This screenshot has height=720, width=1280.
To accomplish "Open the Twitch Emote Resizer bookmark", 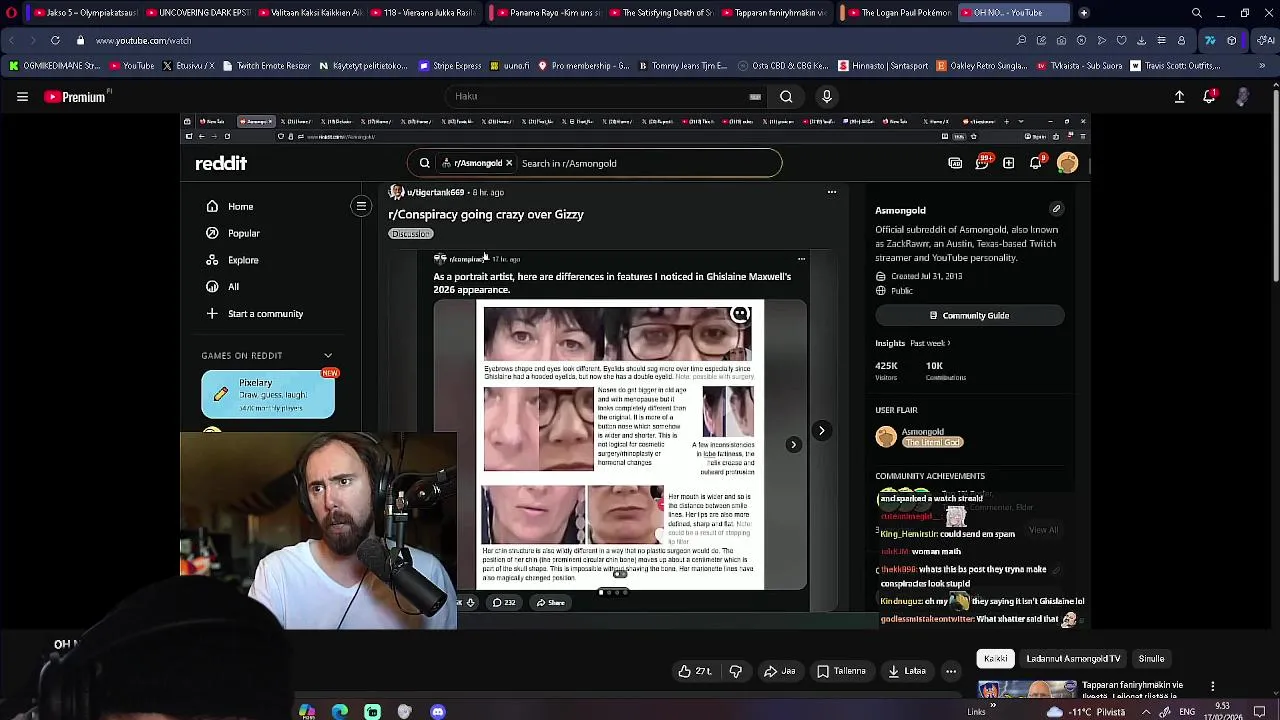I will pyautogui.click(x=266, y=66).
